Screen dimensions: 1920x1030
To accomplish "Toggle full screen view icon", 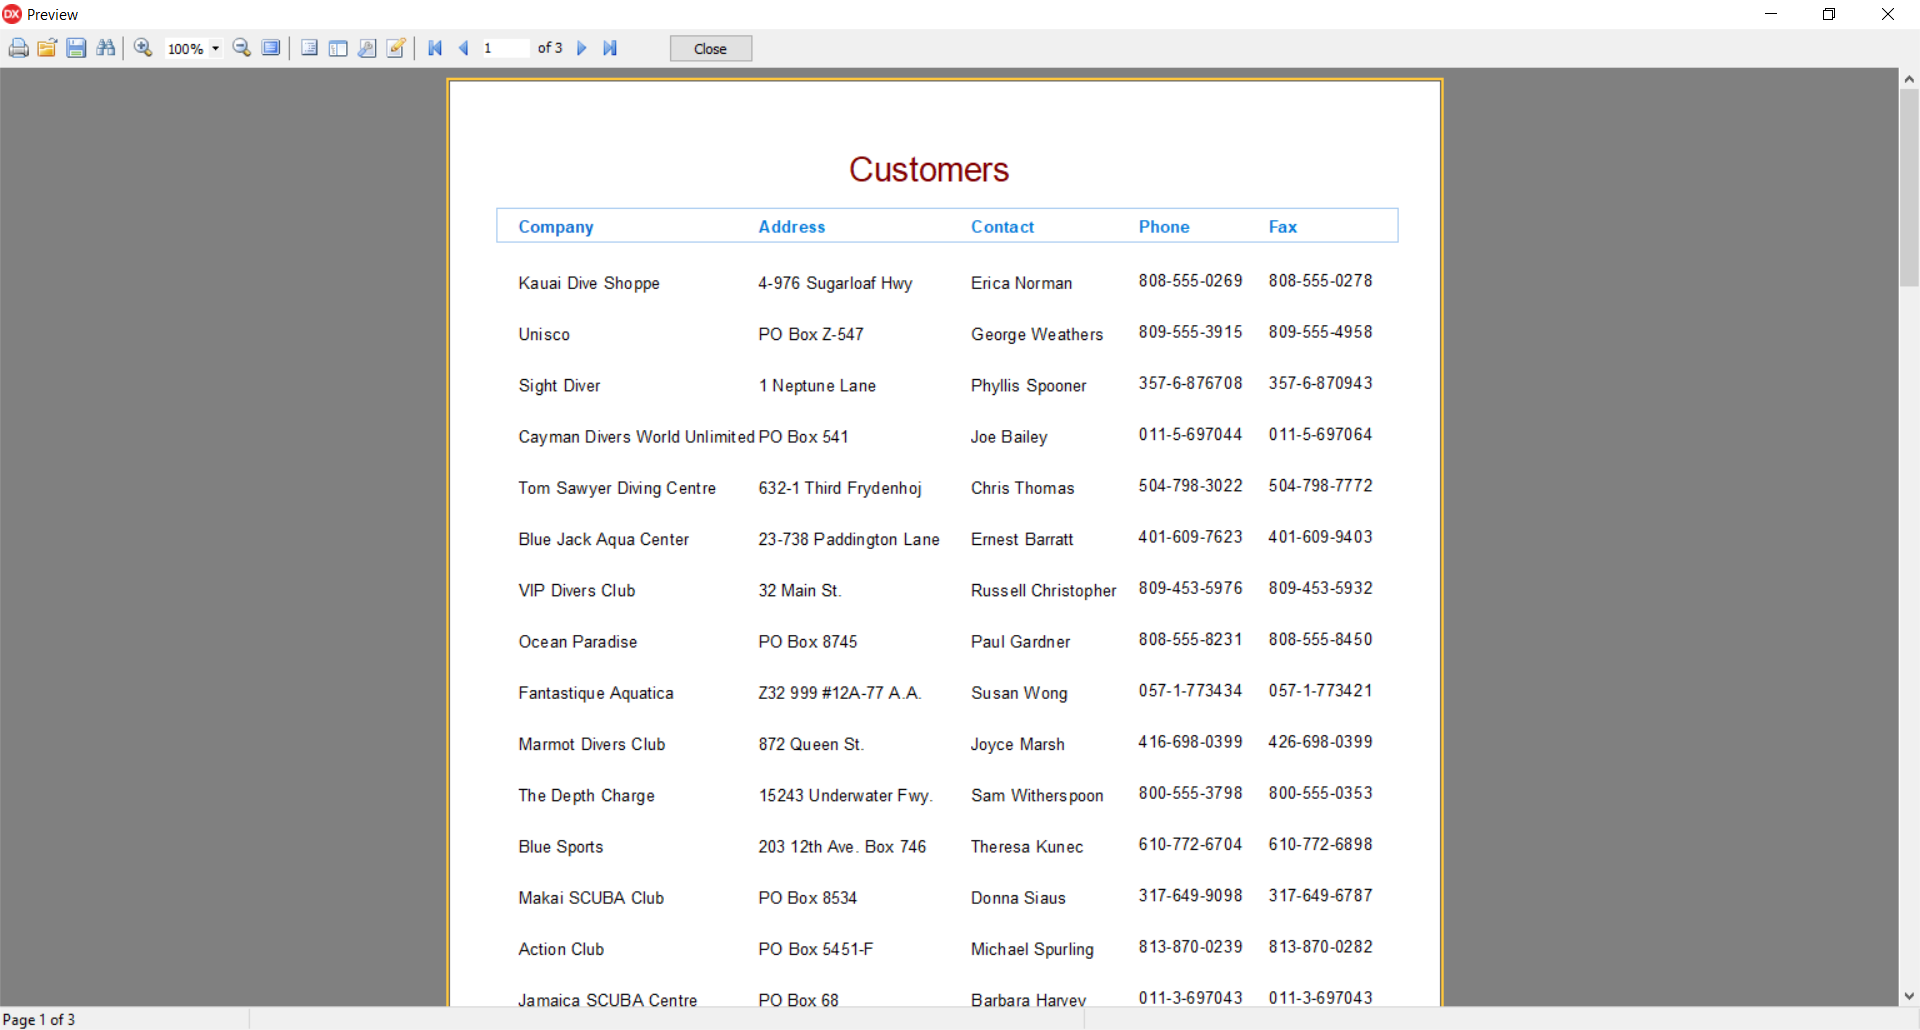I will [x=271, y=48].
